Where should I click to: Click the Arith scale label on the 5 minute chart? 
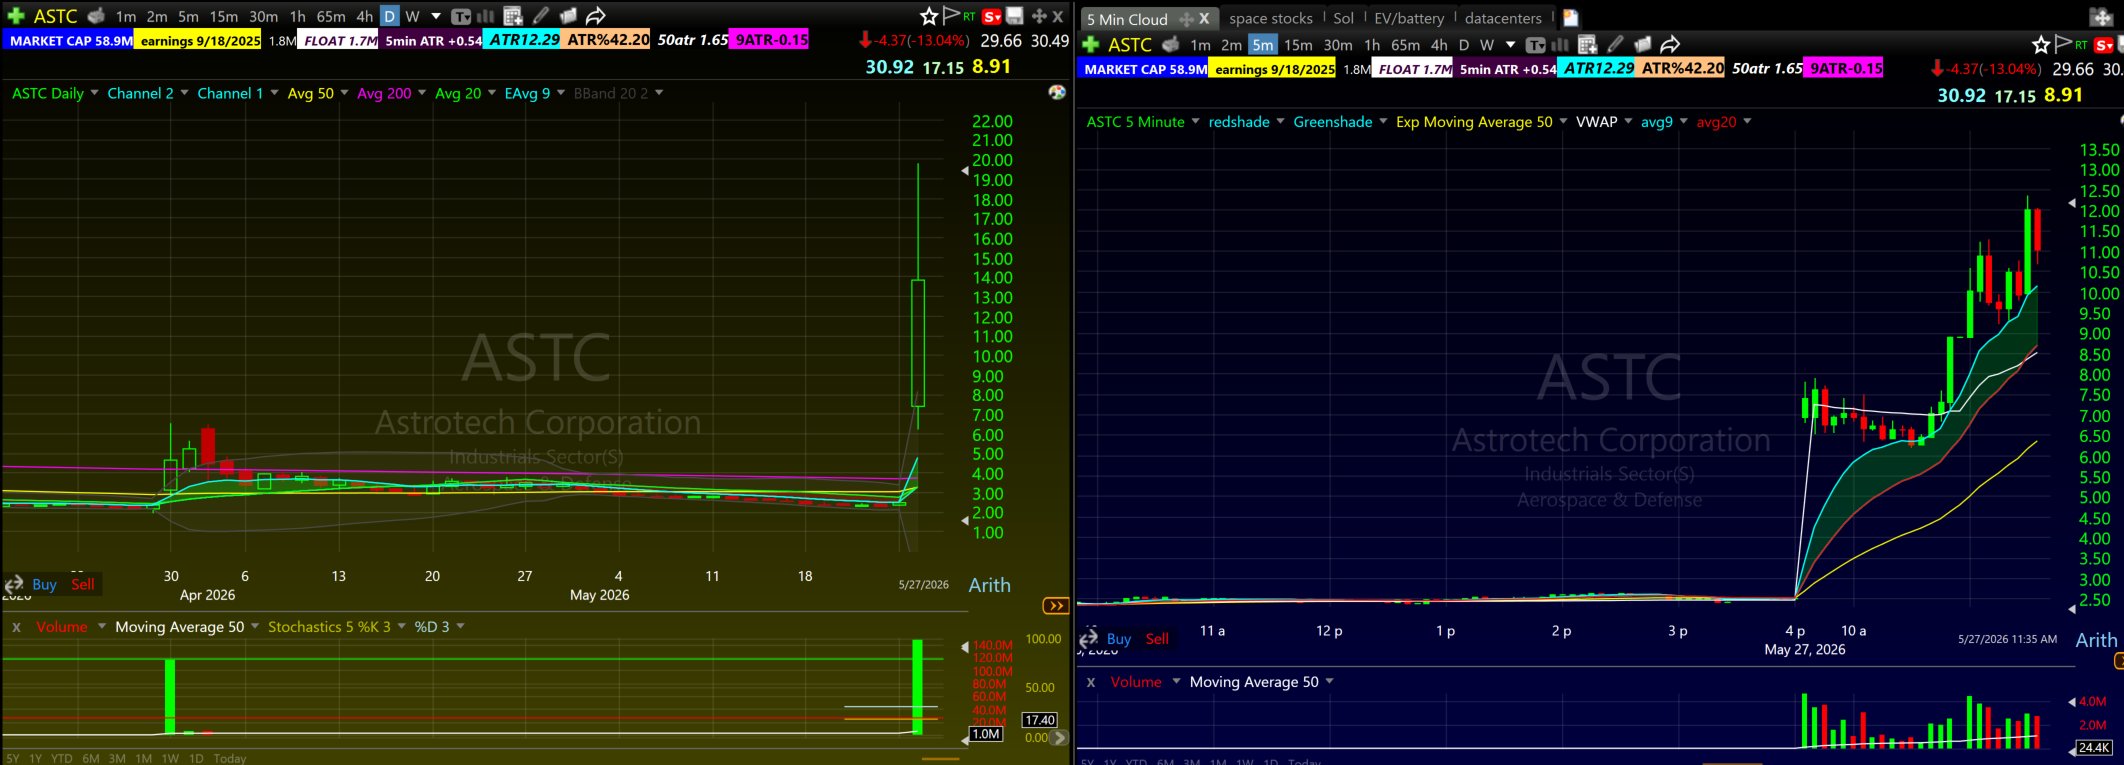point(2097,640)
